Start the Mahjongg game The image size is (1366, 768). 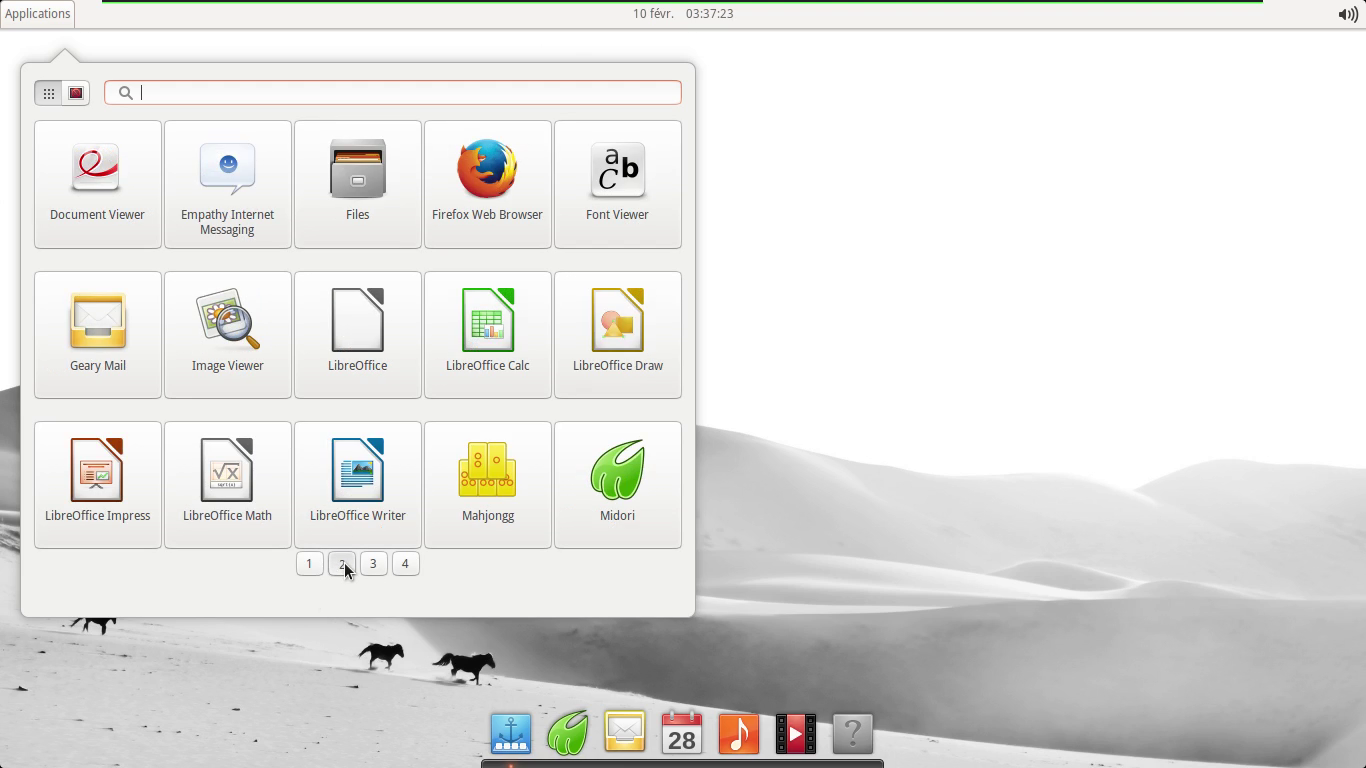click(x=488, y=485)
